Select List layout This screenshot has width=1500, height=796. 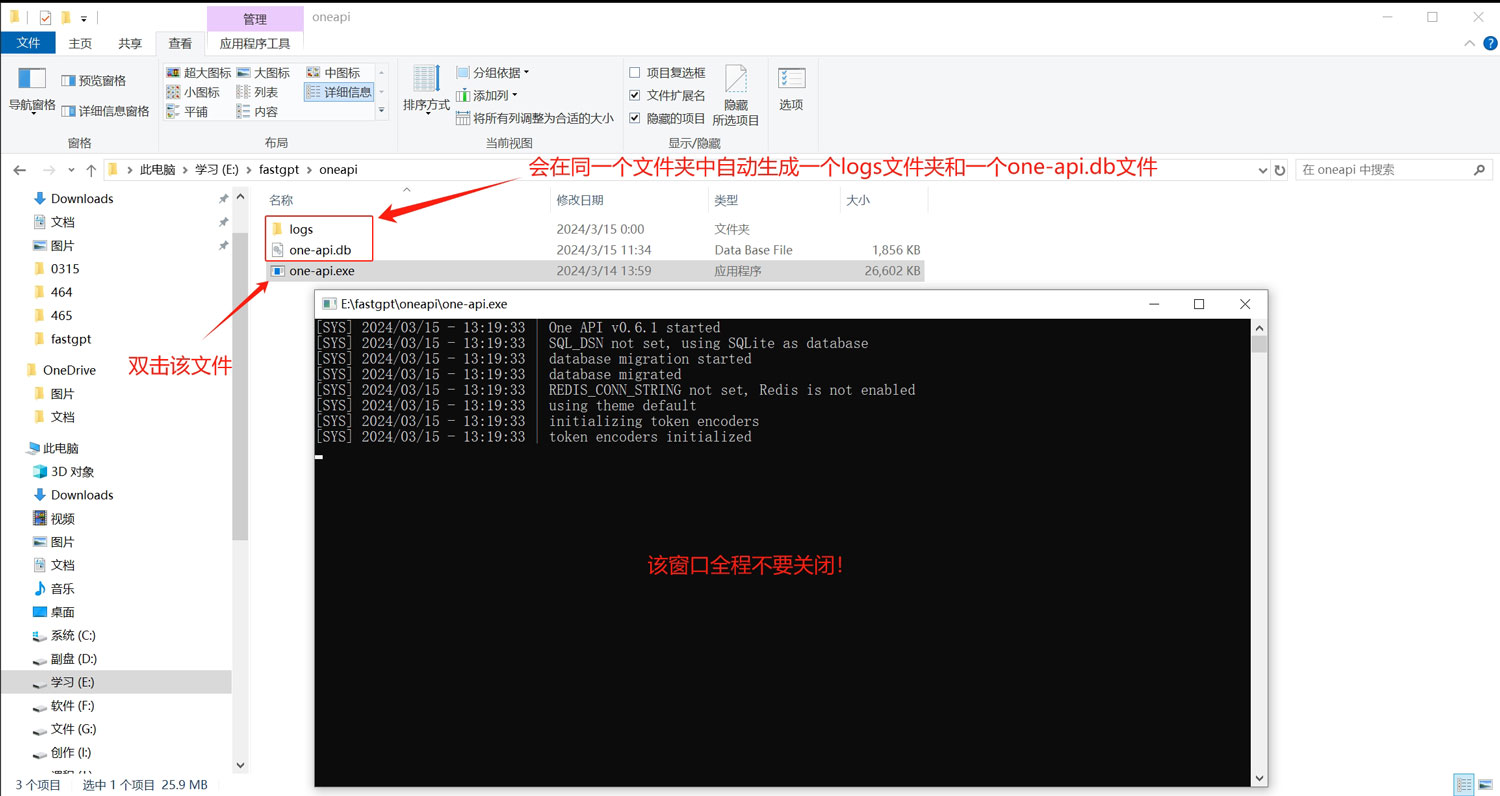coord(258,92)
